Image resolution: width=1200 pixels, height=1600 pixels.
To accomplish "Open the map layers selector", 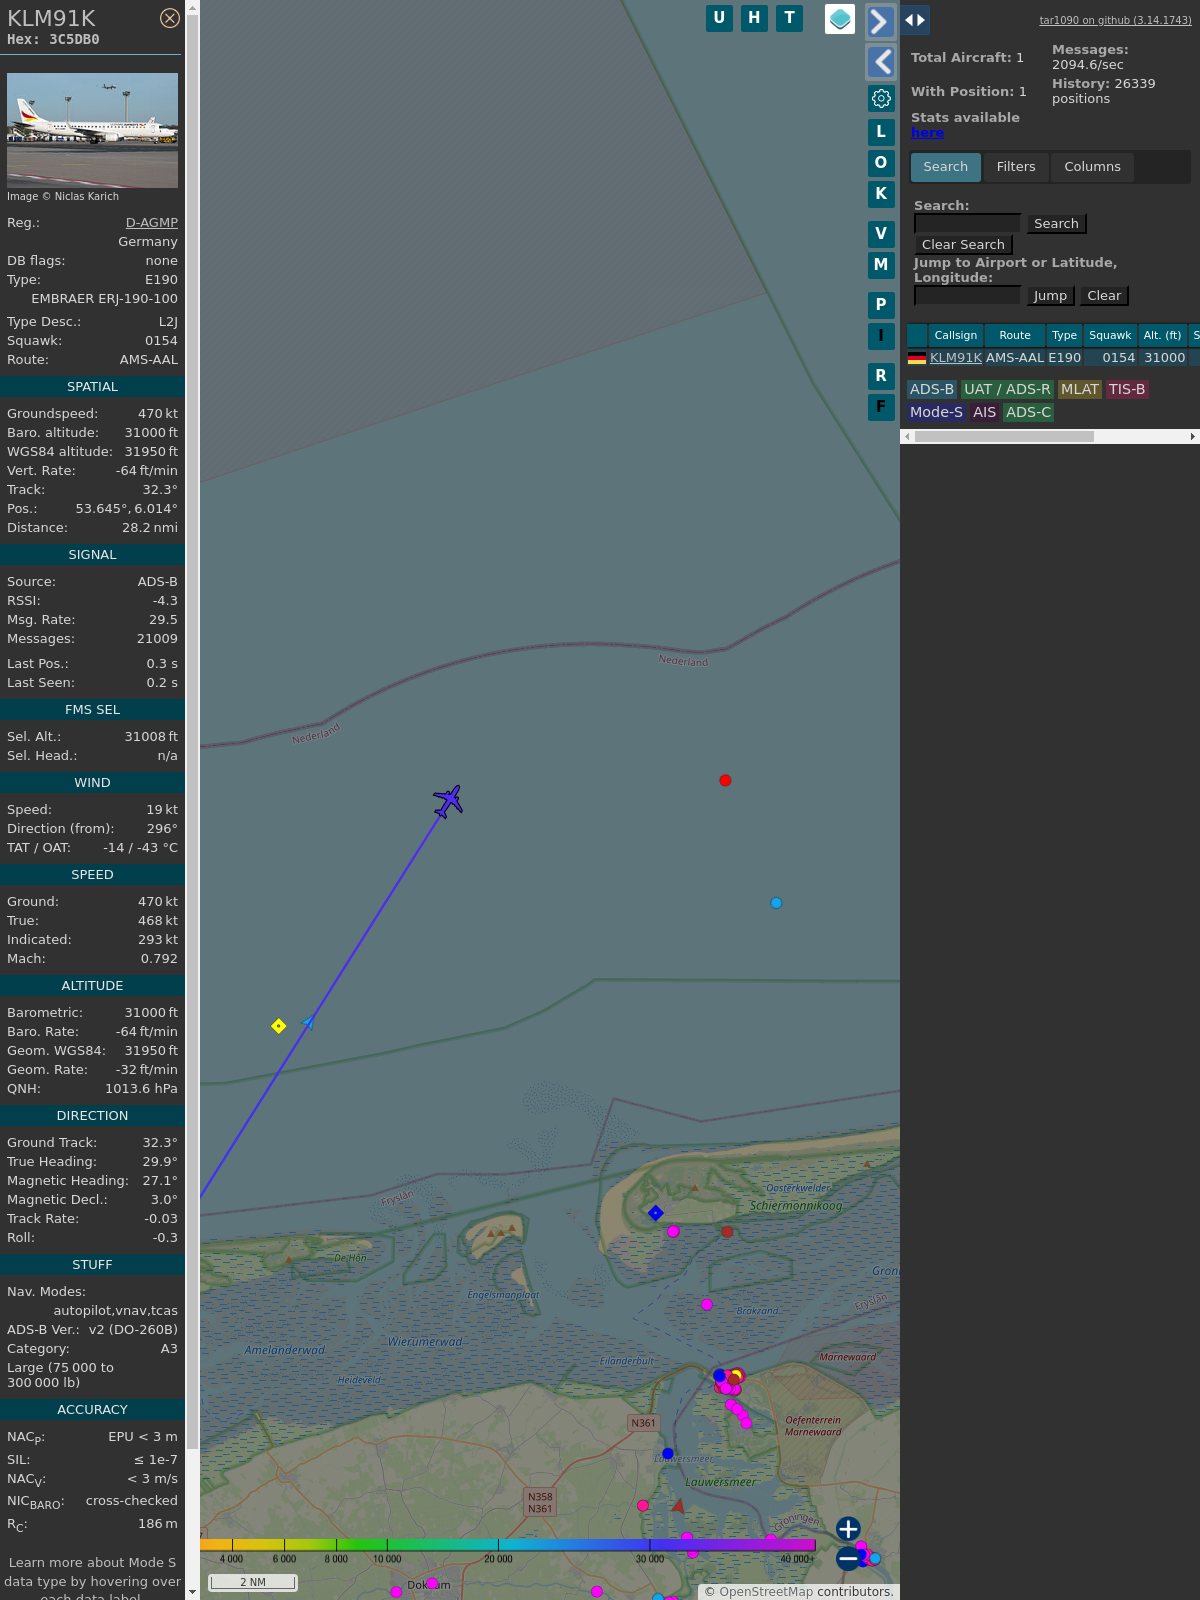I will pyautogui.click(x=840, y=19).
